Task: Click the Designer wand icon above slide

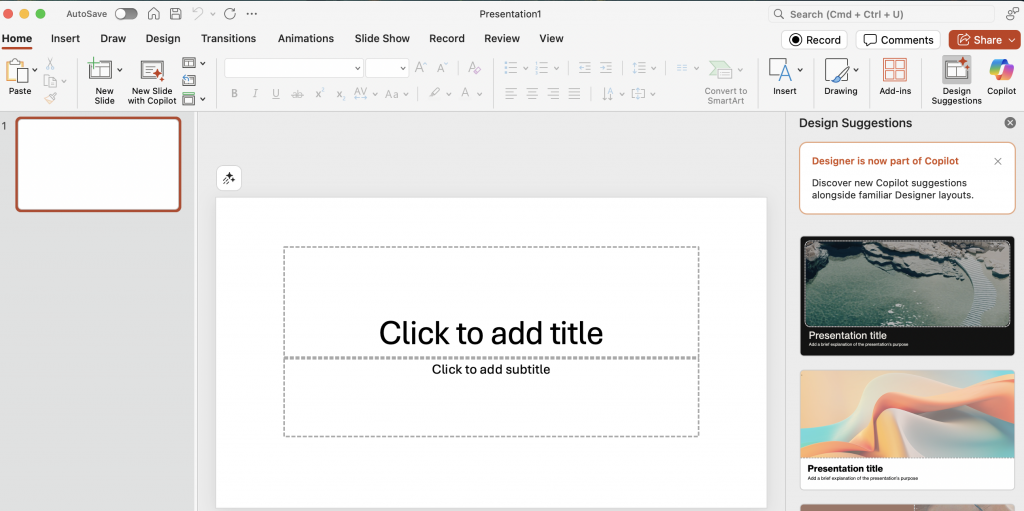Action: [229, 178]
